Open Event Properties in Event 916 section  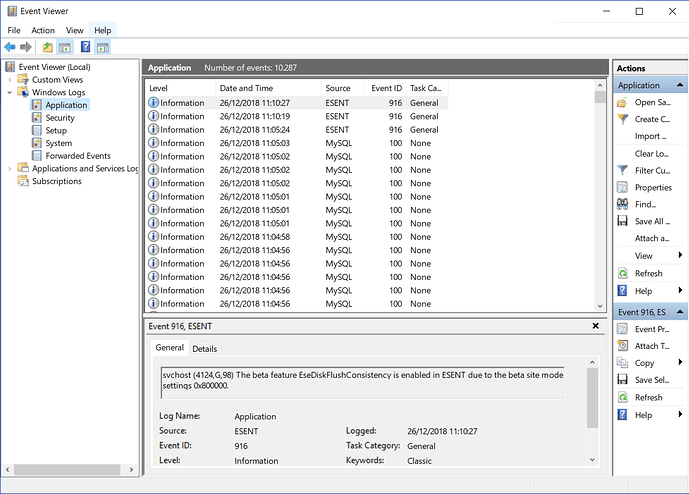point(652,329)
